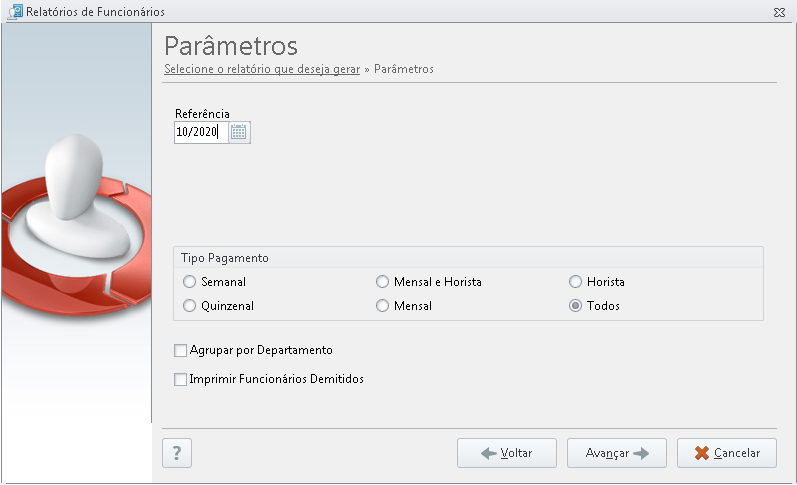Image resolution: width=797 pixels, height=485 pixels.
Task: Select the Semanal payment type
Action: point(189,282)
